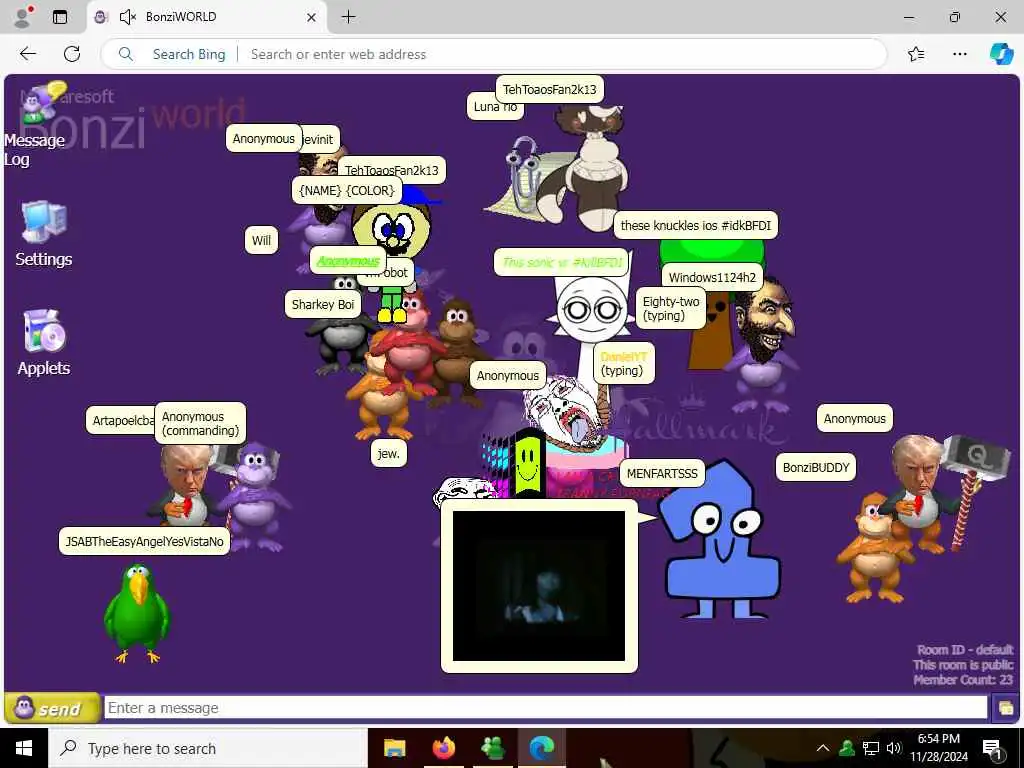The height and width of the screenshot is (768, 1024).
Task: Open the tab actions menu icon
Action: pyautogui.click(x=59, y=17)
